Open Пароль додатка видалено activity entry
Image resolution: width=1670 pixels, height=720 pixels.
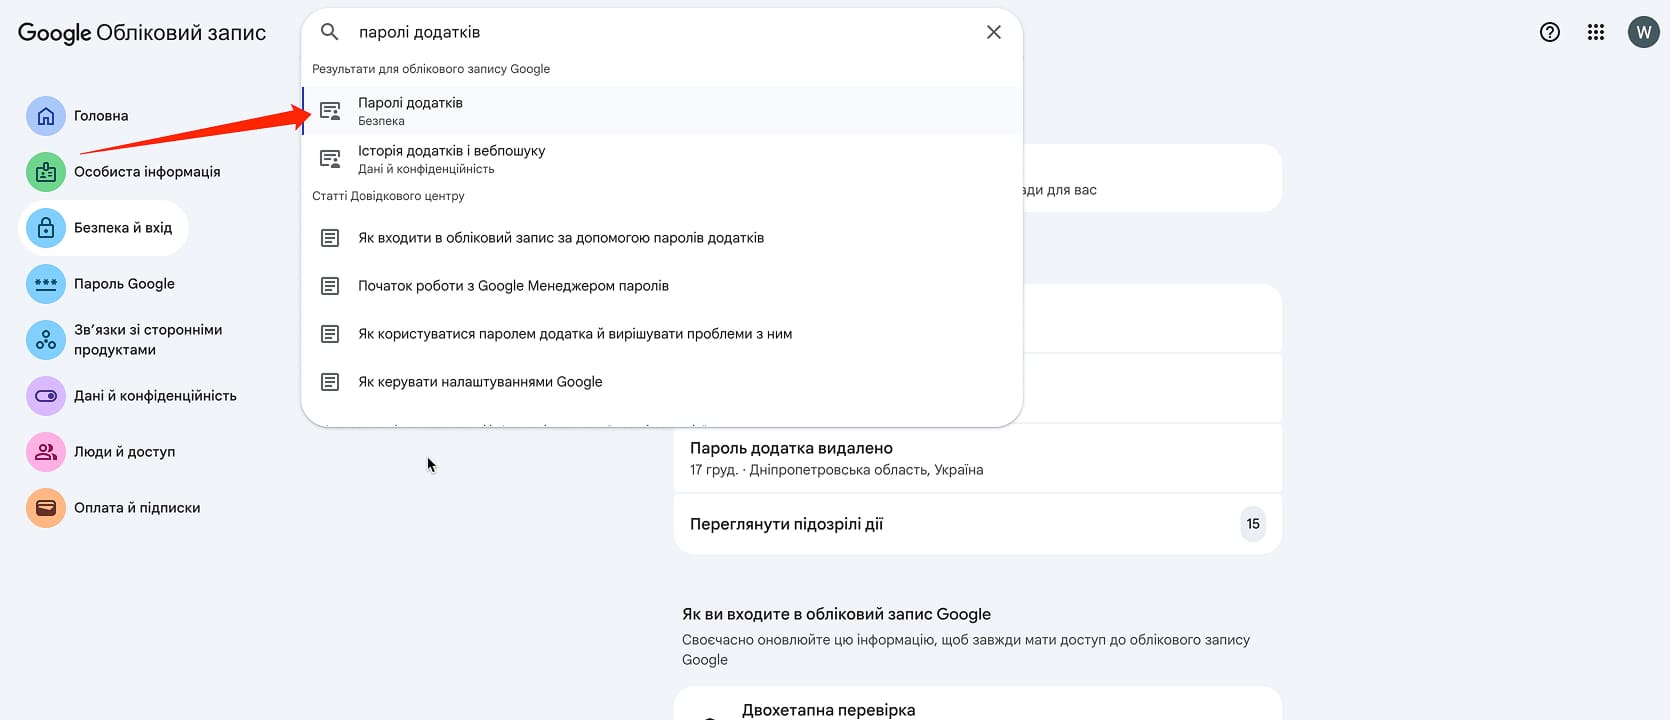[x=976, y=458]
